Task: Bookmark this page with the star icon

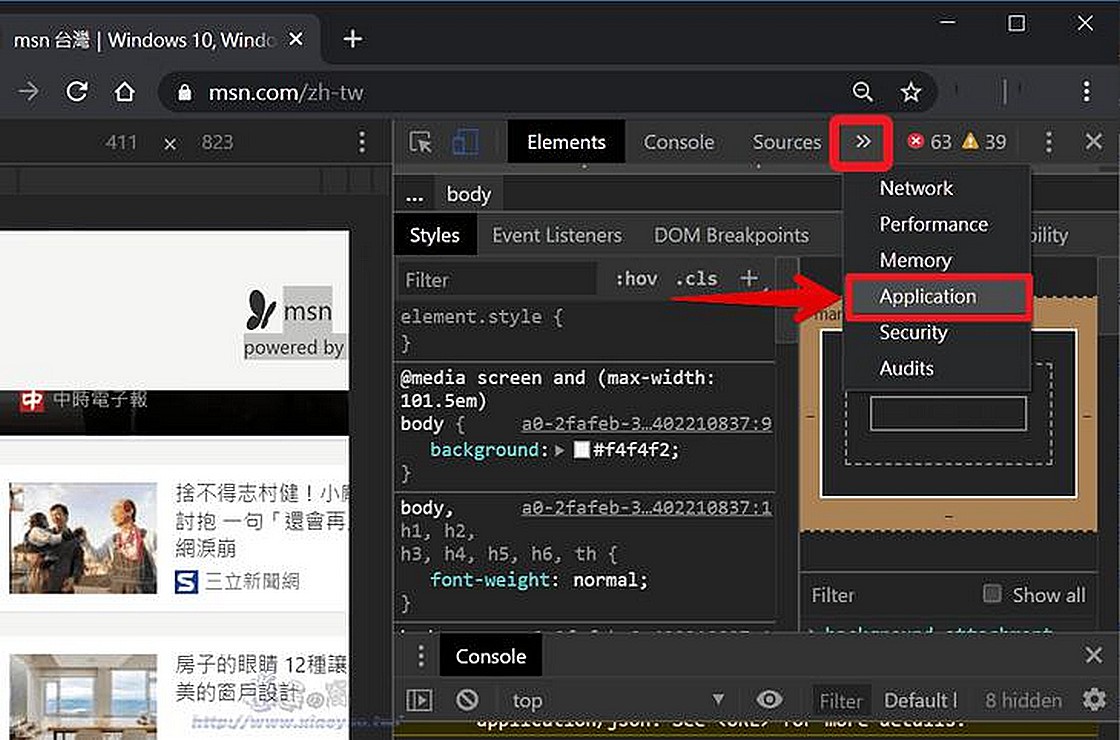Action: pos(911,92)
